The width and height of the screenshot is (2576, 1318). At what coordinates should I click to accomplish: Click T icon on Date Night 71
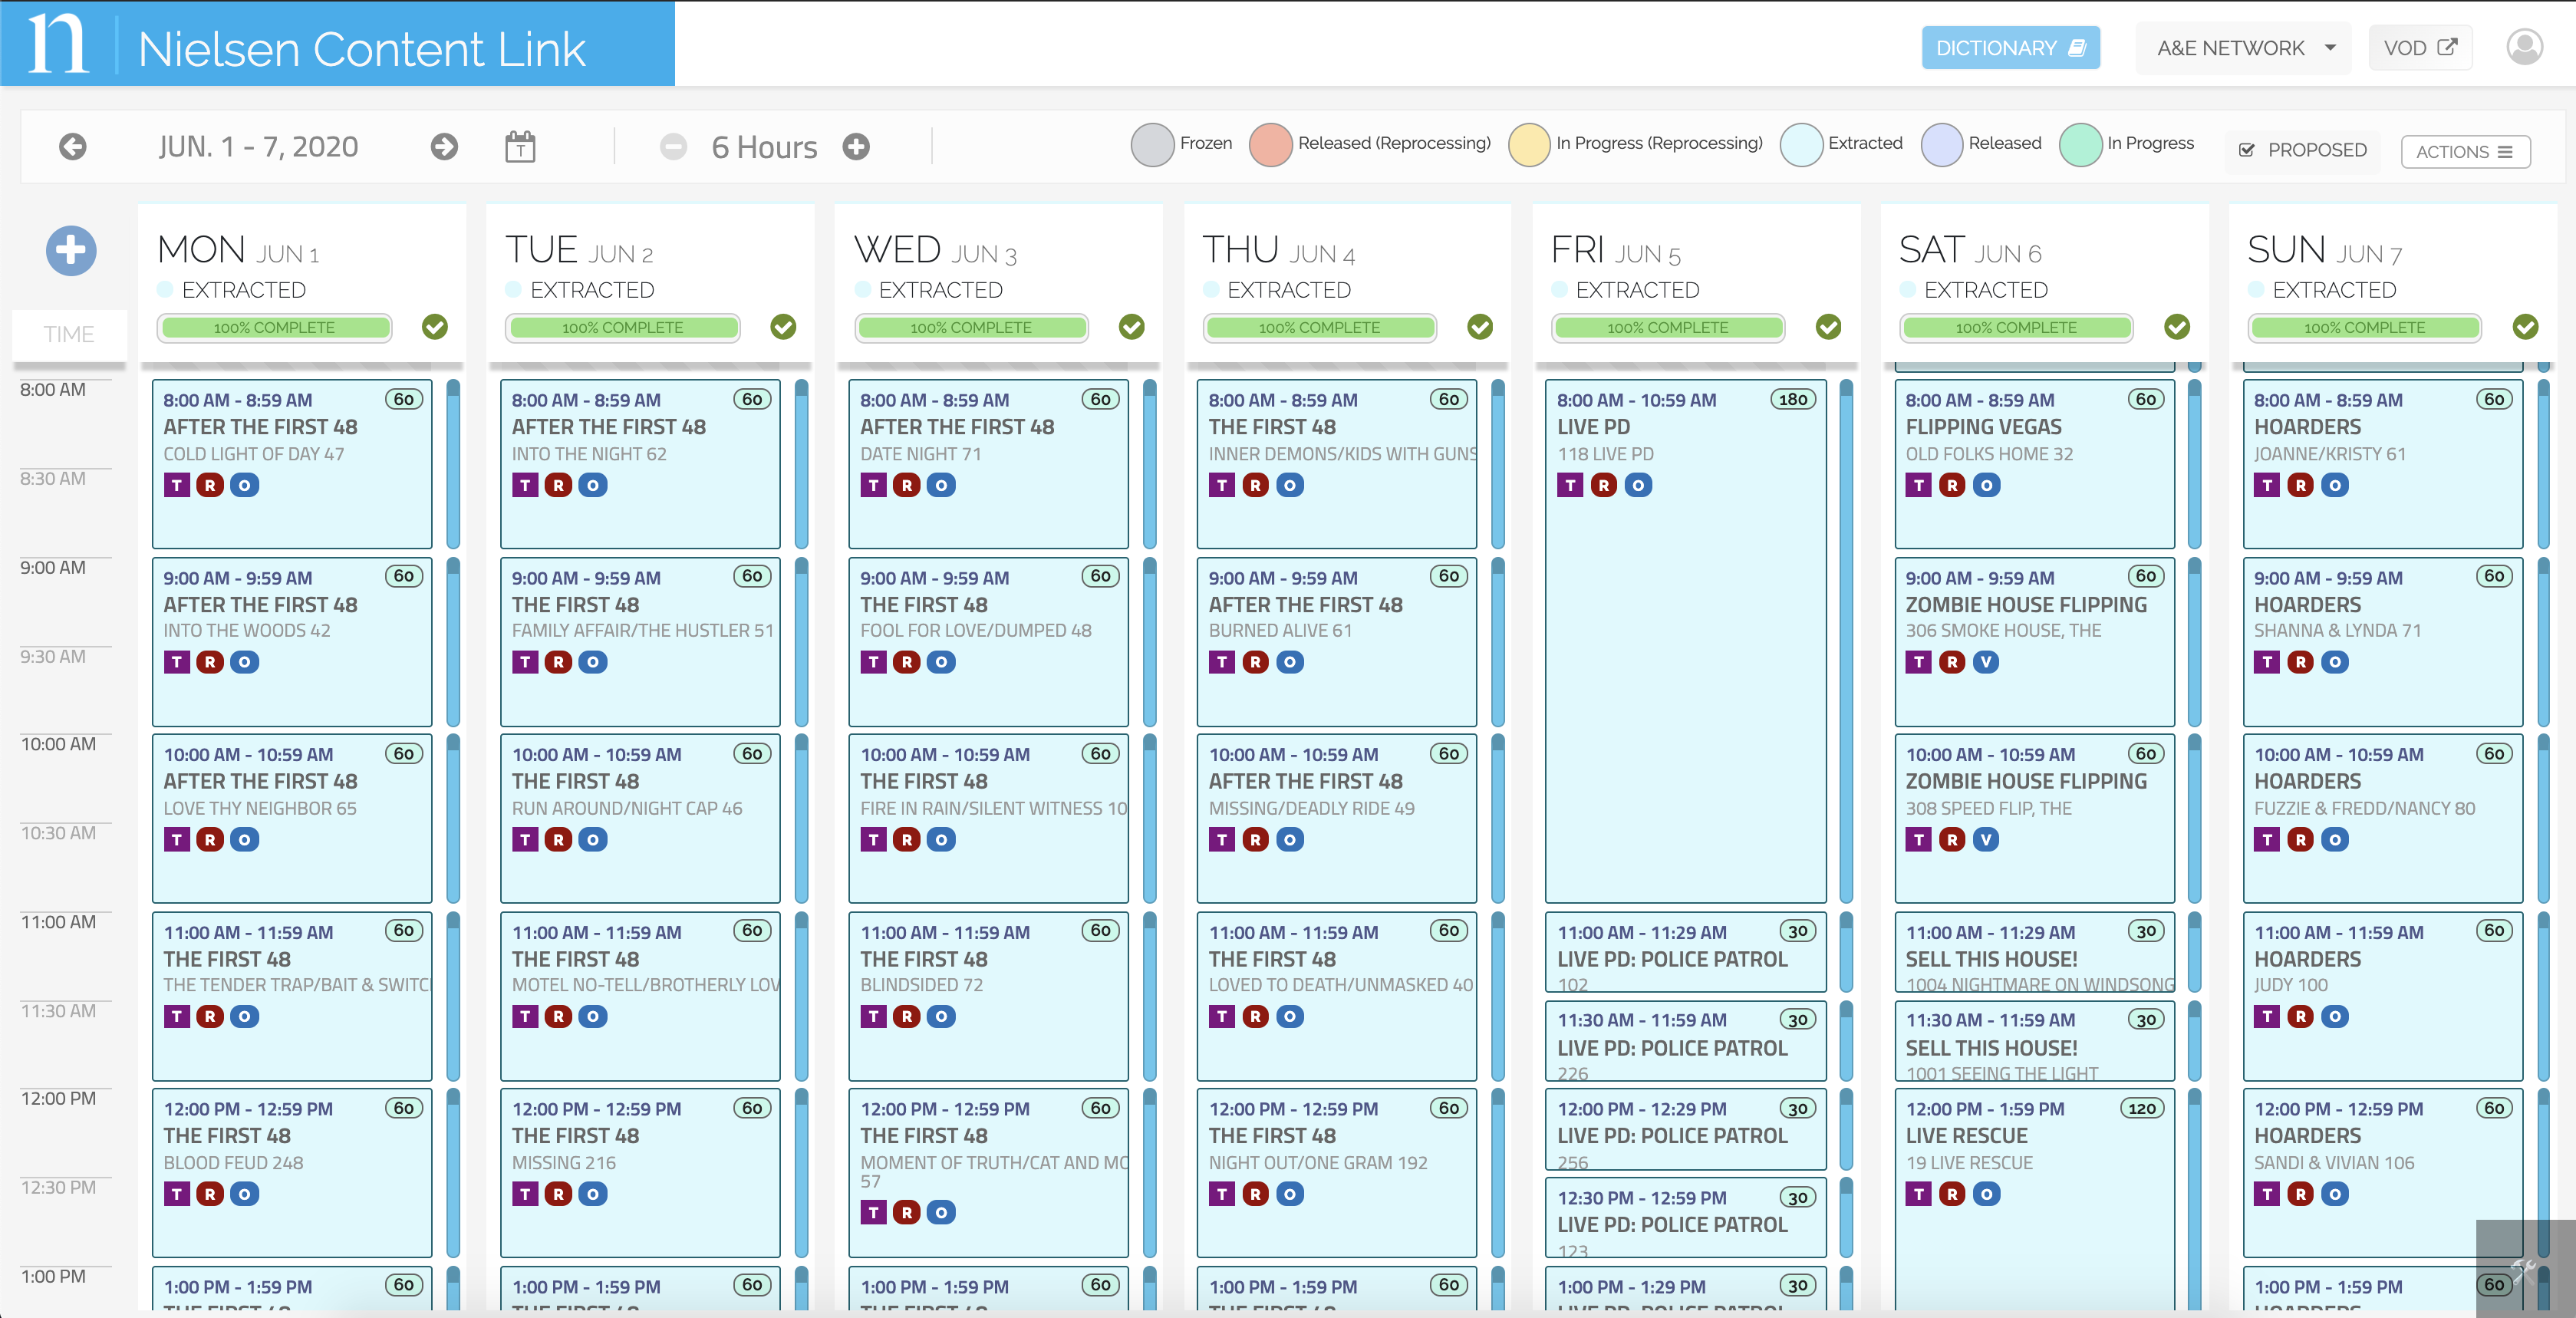[874, 485]
